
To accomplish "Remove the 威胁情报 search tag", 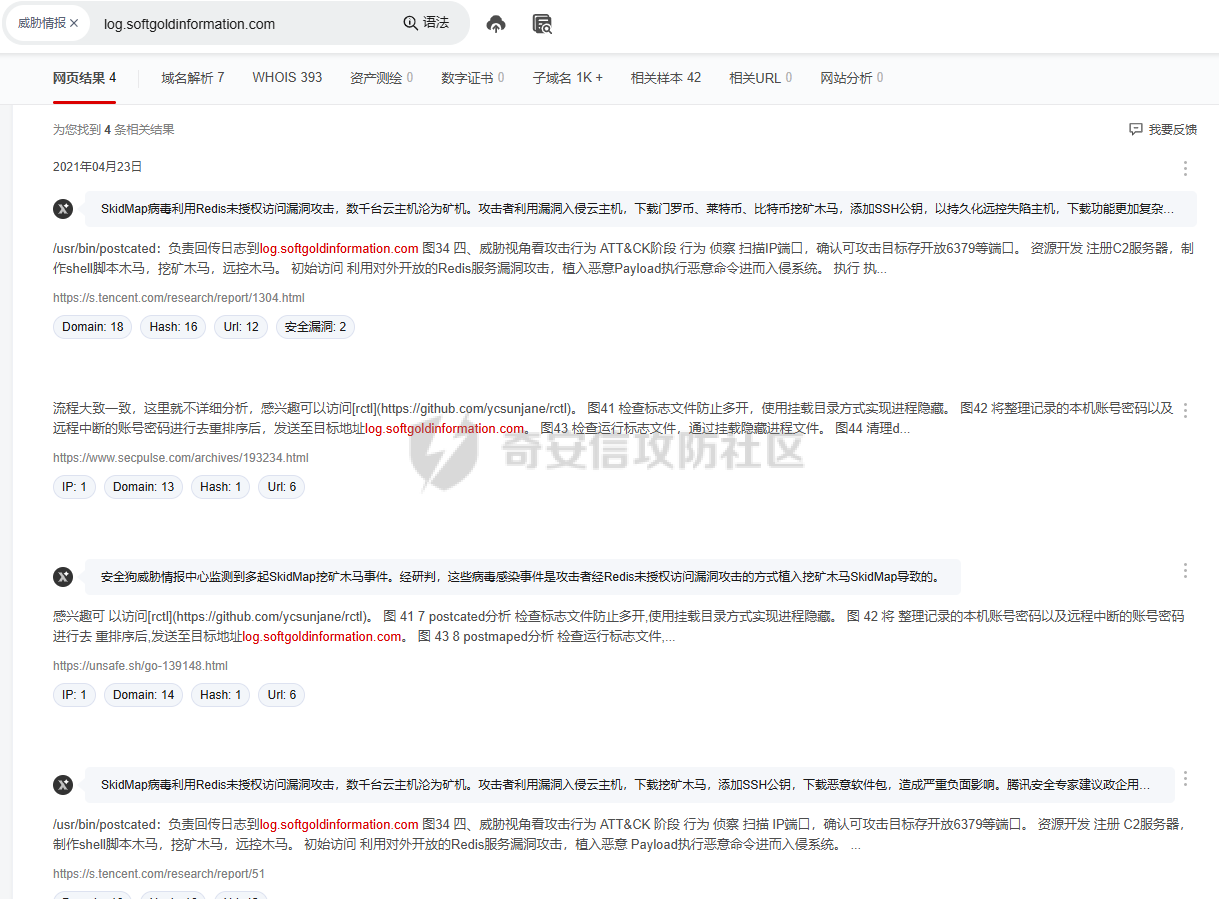I will click(74, 23).
